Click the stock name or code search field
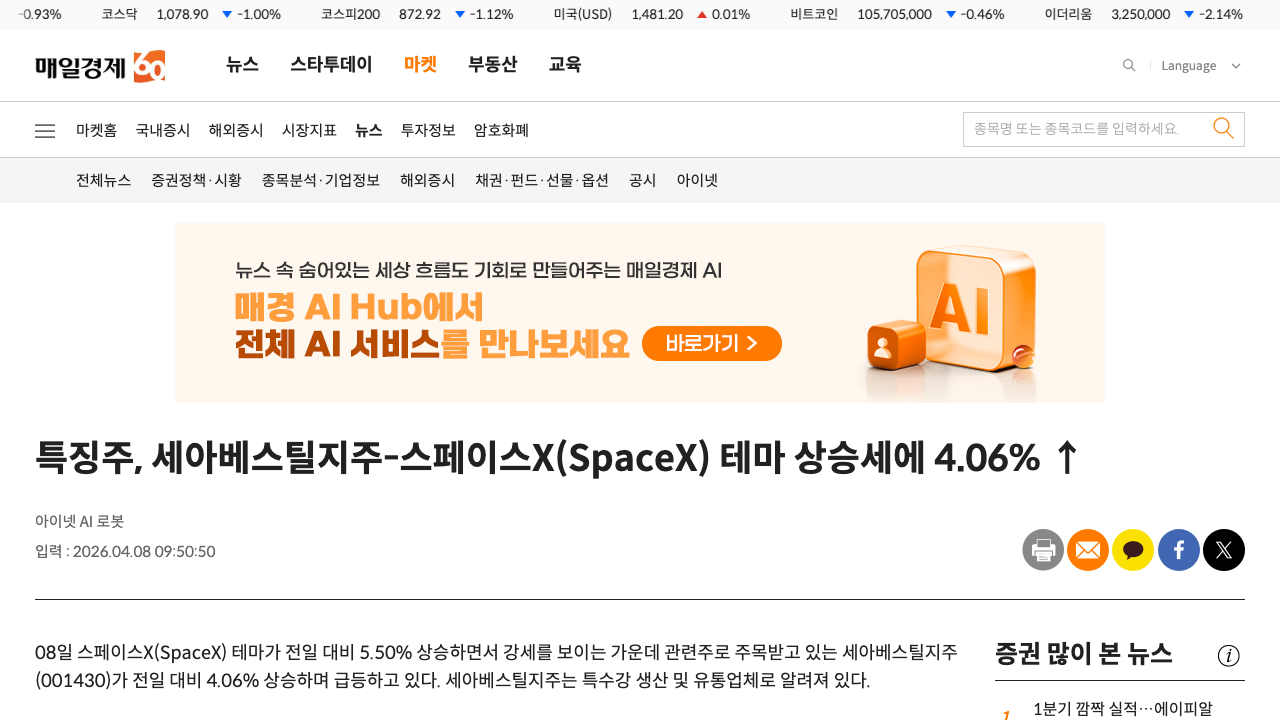 (1085, 129)
